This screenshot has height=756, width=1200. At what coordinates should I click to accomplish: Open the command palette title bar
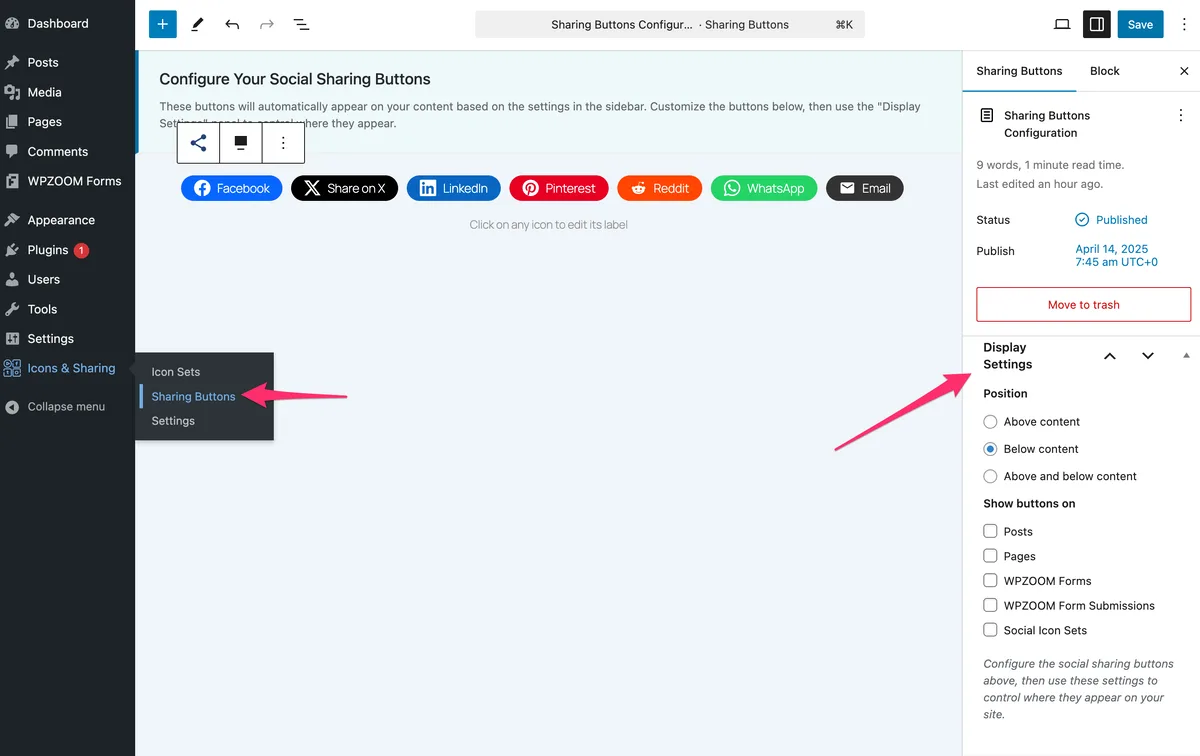670,24
